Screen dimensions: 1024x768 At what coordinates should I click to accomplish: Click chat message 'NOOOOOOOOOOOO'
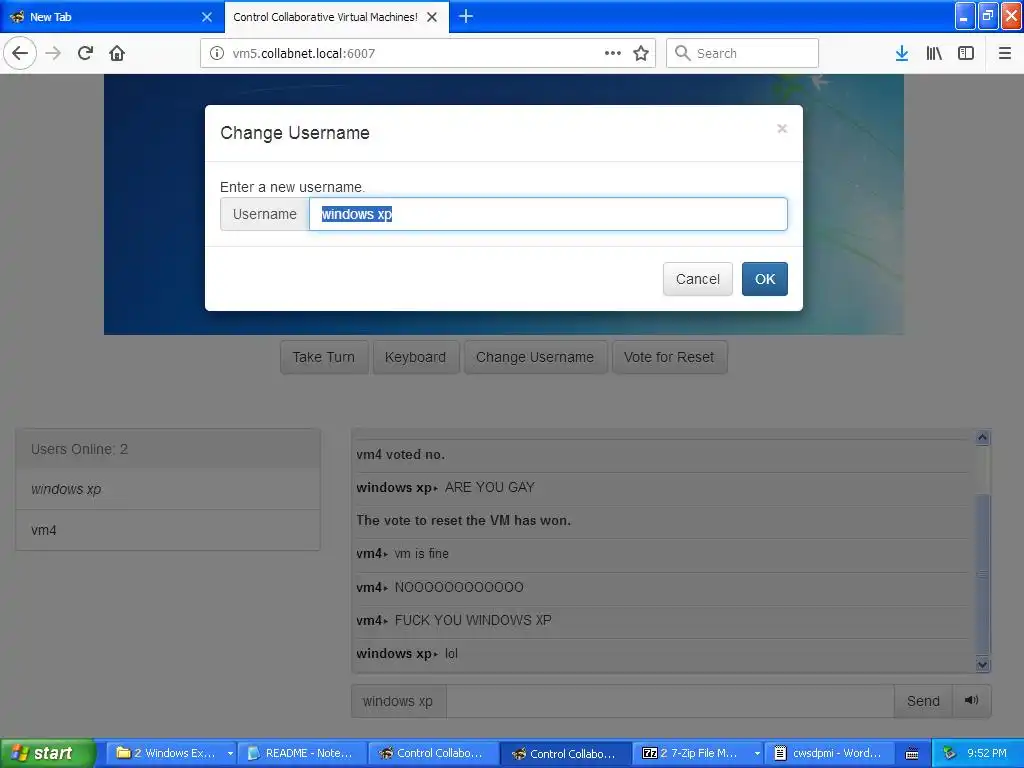(x=459, y=587)
